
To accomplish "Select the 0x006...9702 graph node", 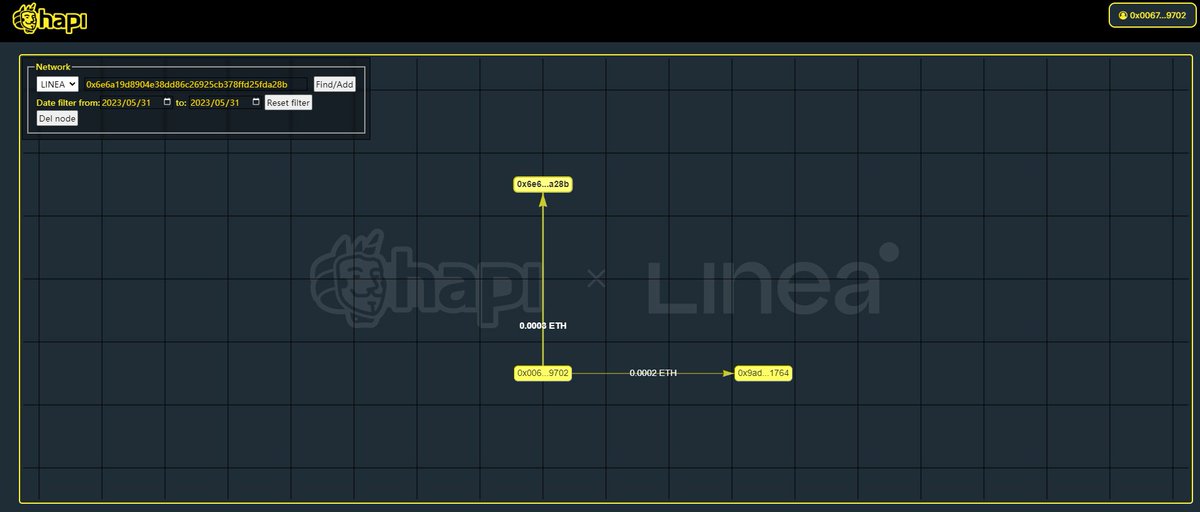I will (x=543, y=373).
